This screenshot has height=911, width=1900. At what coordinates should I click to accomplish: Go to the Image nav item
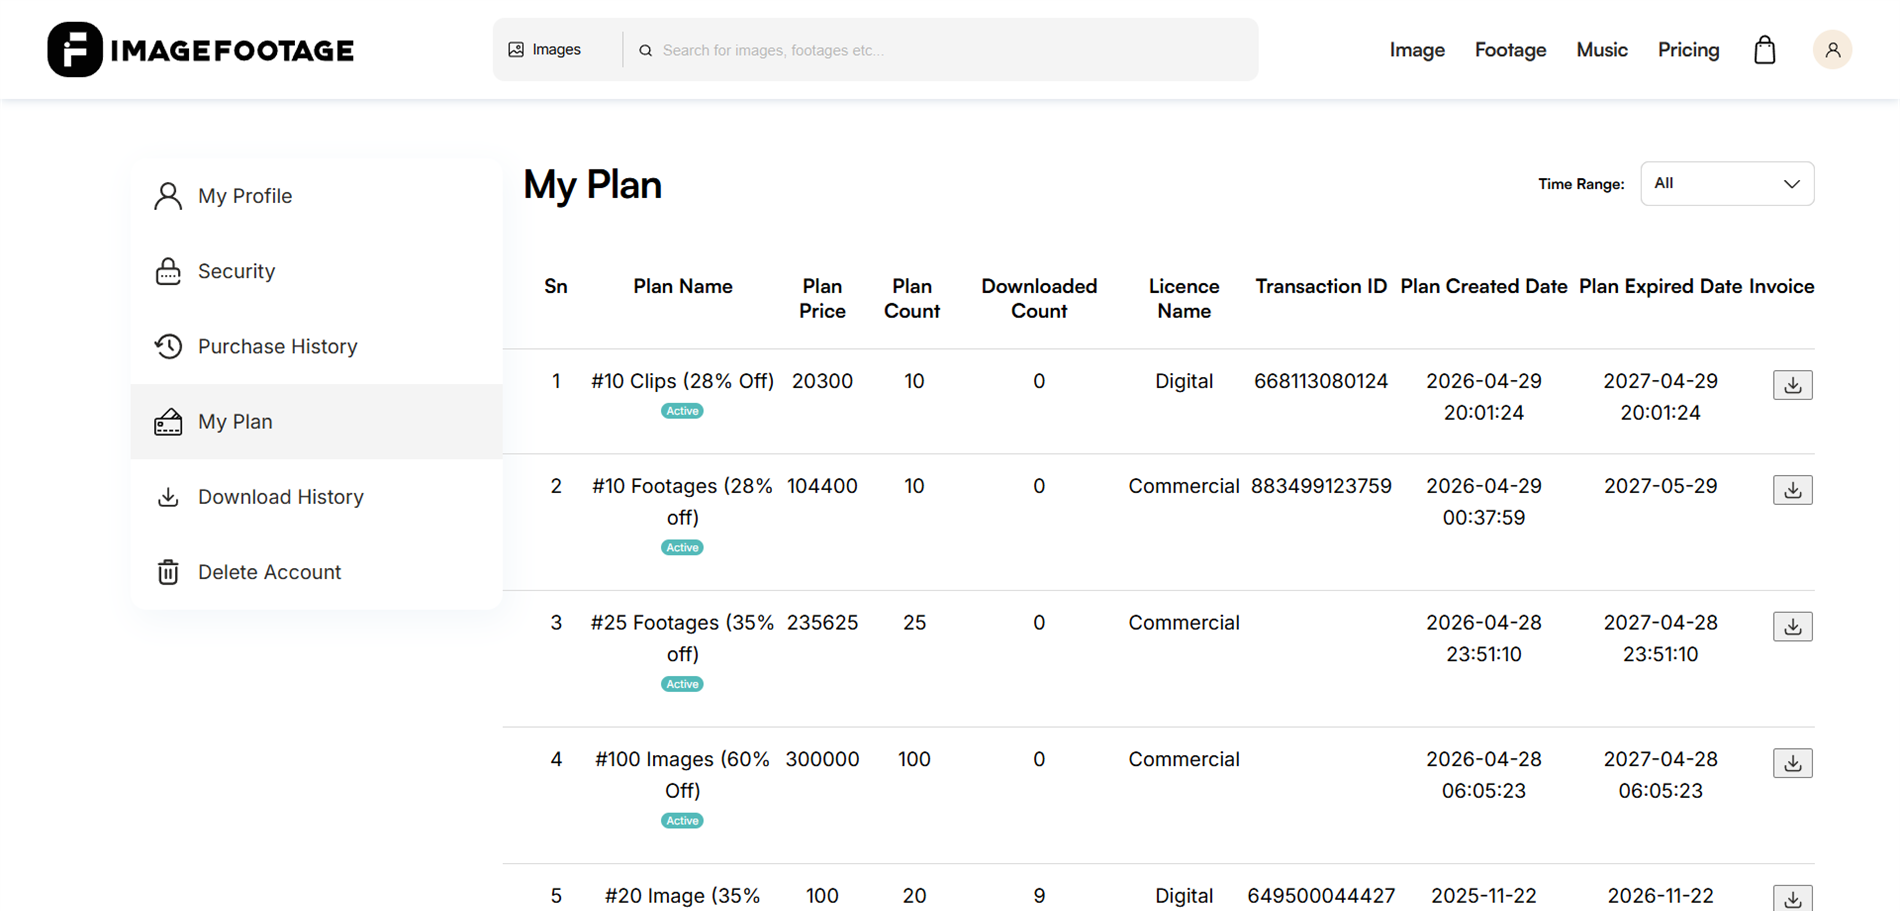coord(1417,50)
